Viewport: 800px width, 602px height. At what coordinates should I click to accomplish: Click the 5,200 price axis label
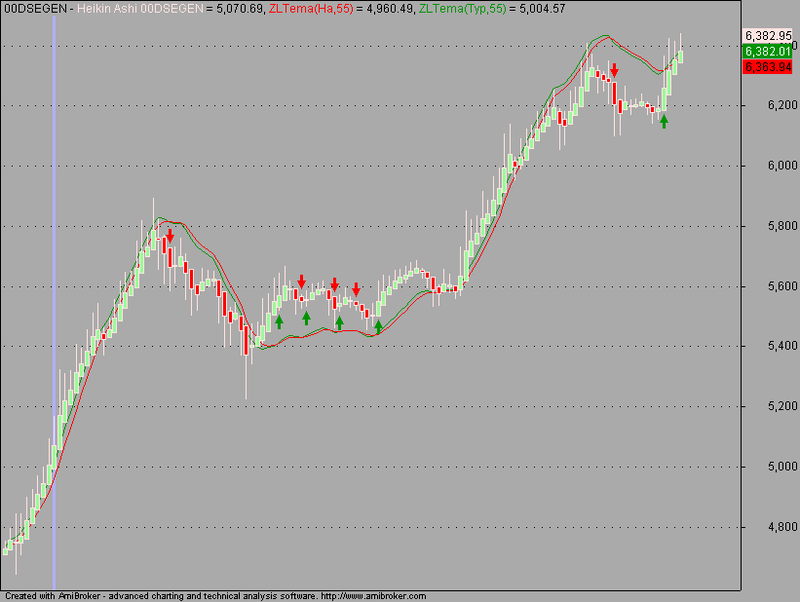click(782, 407)
